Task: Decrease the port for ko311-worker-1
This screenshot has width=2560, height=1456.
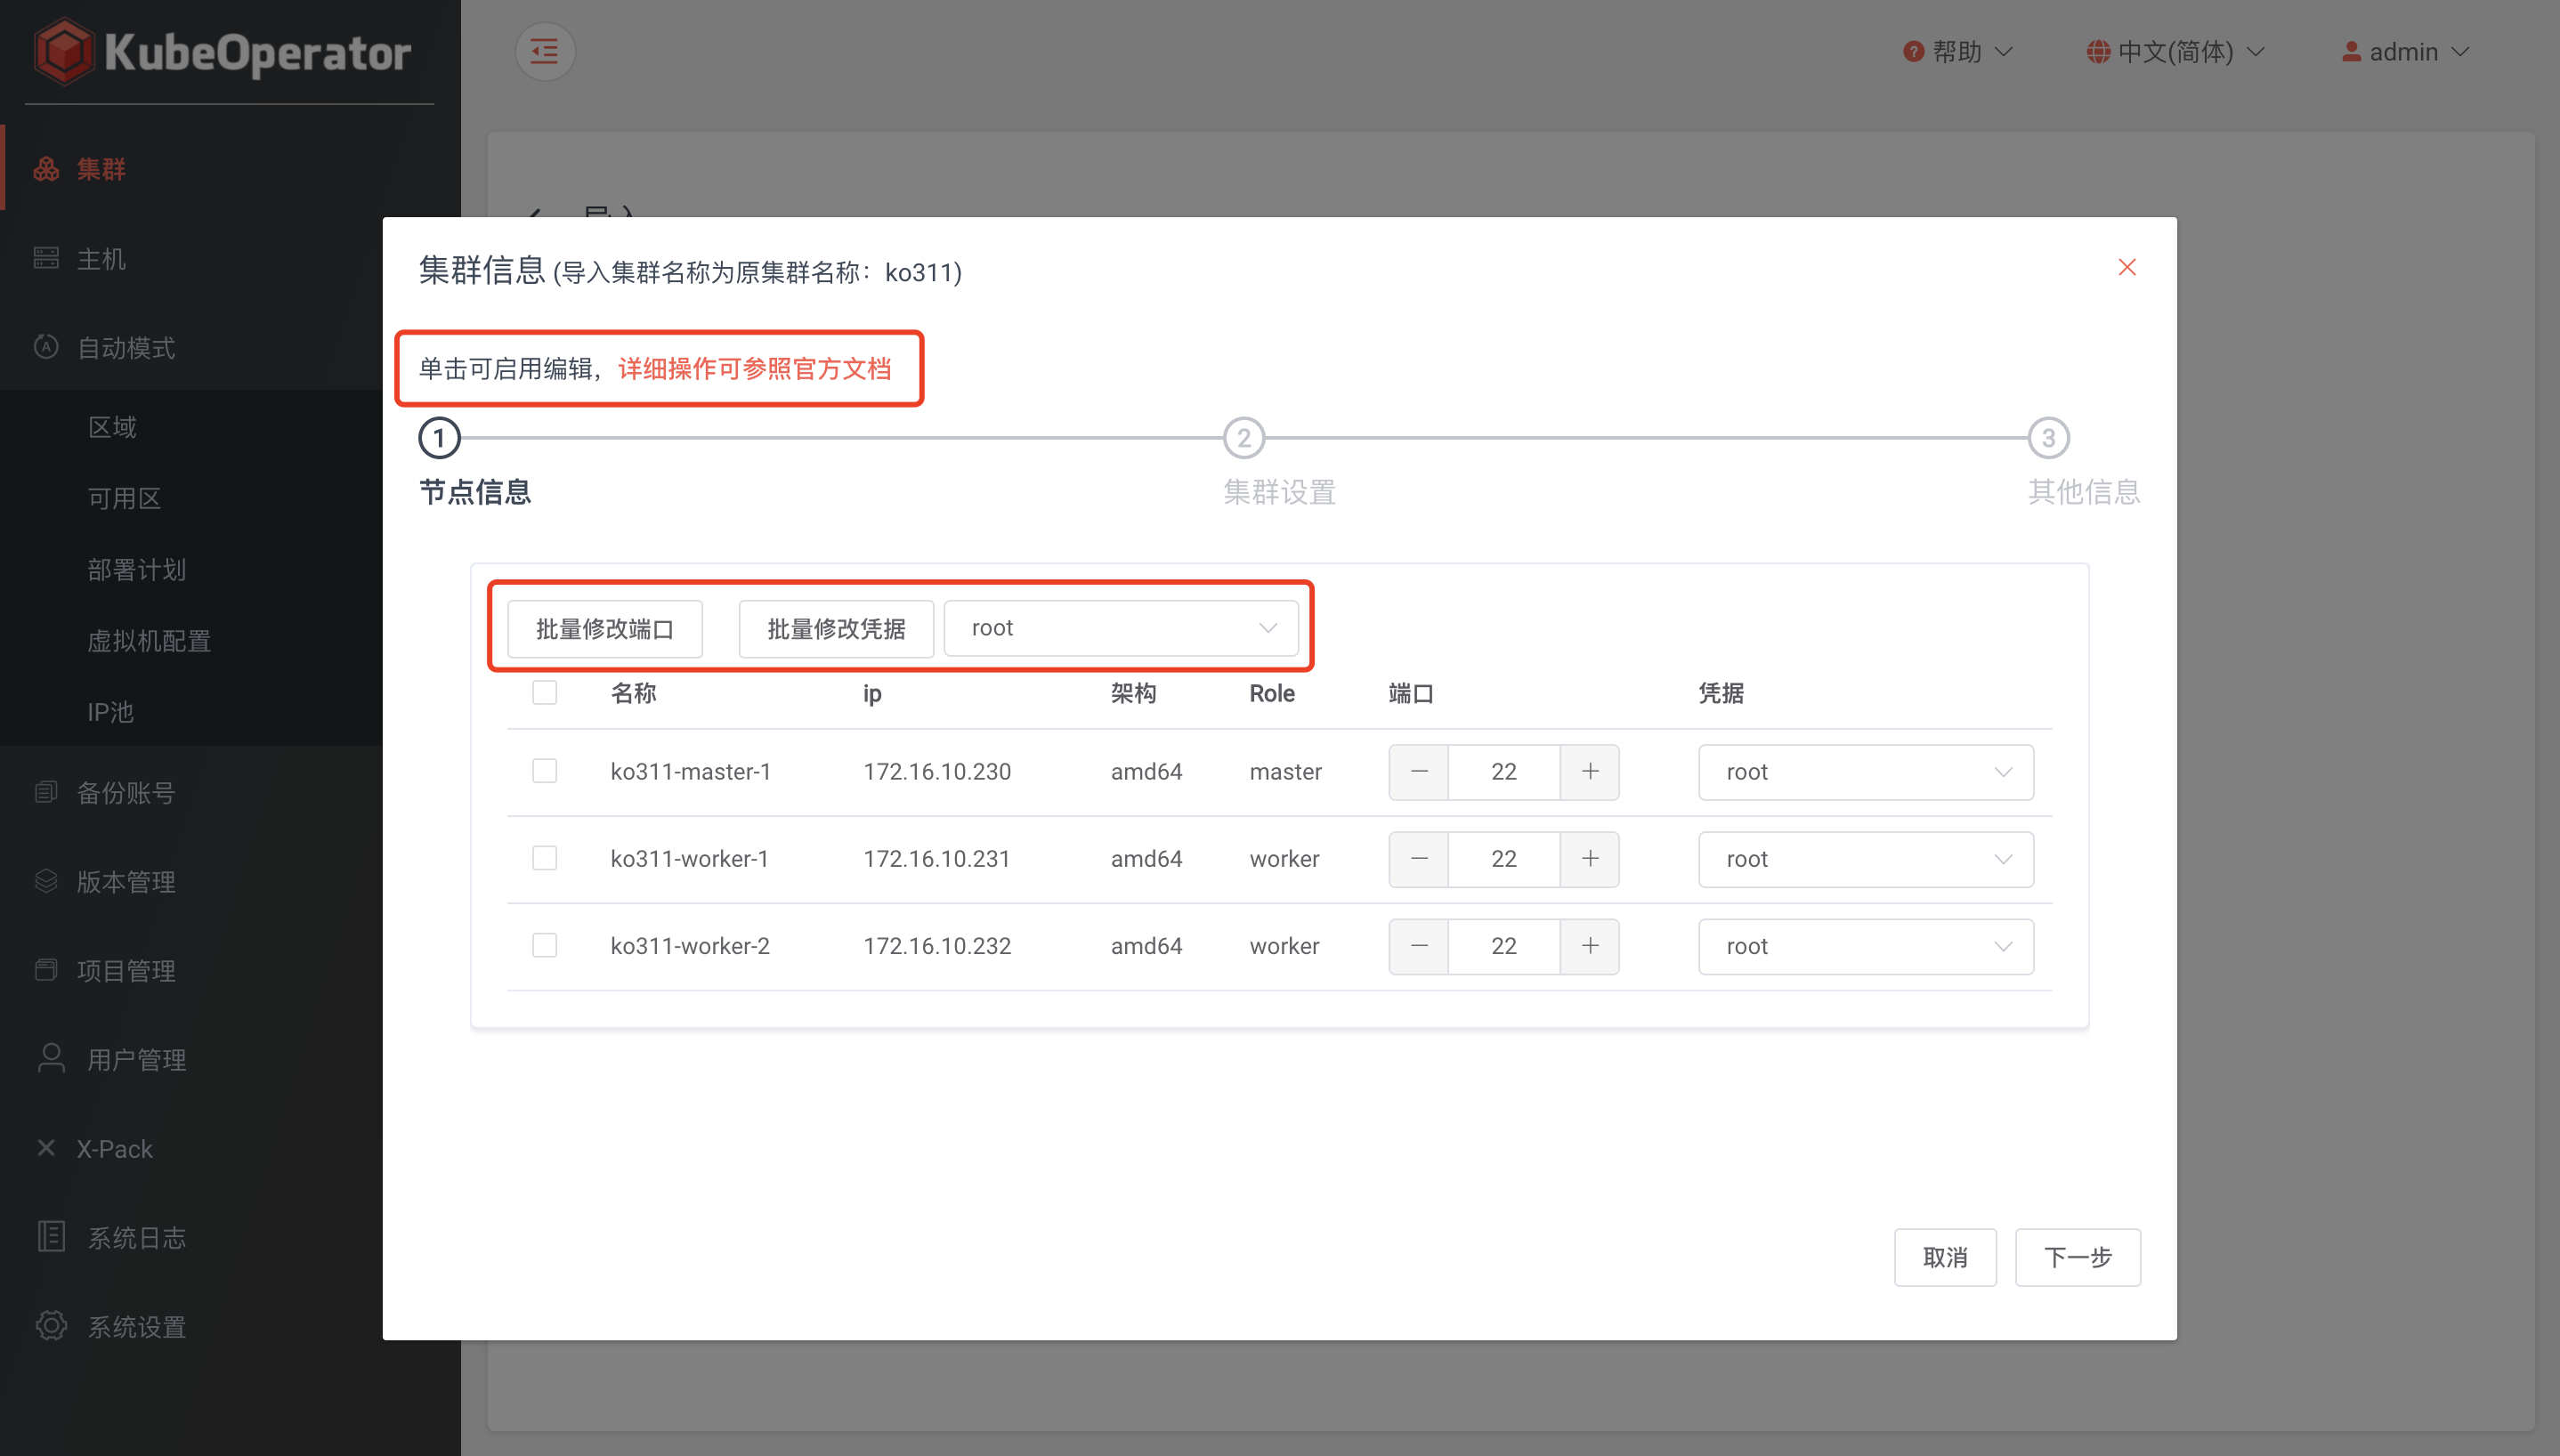Action: click(x=1418, y=859)
